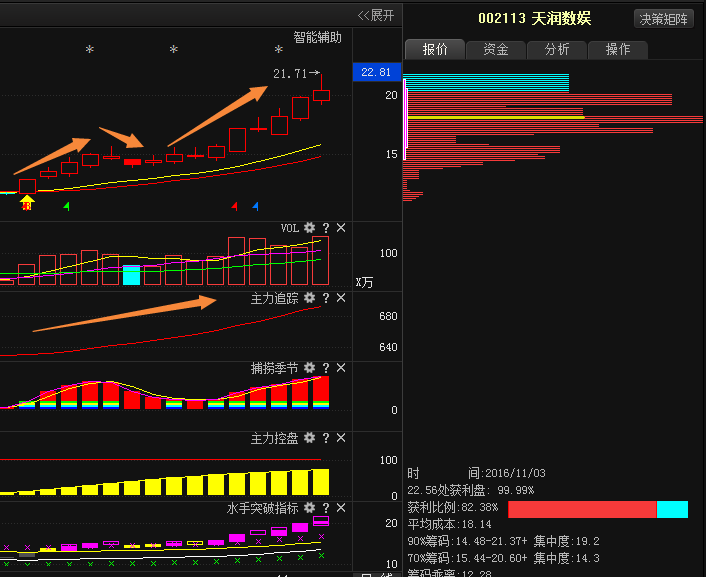Image resolution: width=706 pixels, height=577 pixels.
Task: Click the red triangle marker under the candles
Action: (235, 206)
